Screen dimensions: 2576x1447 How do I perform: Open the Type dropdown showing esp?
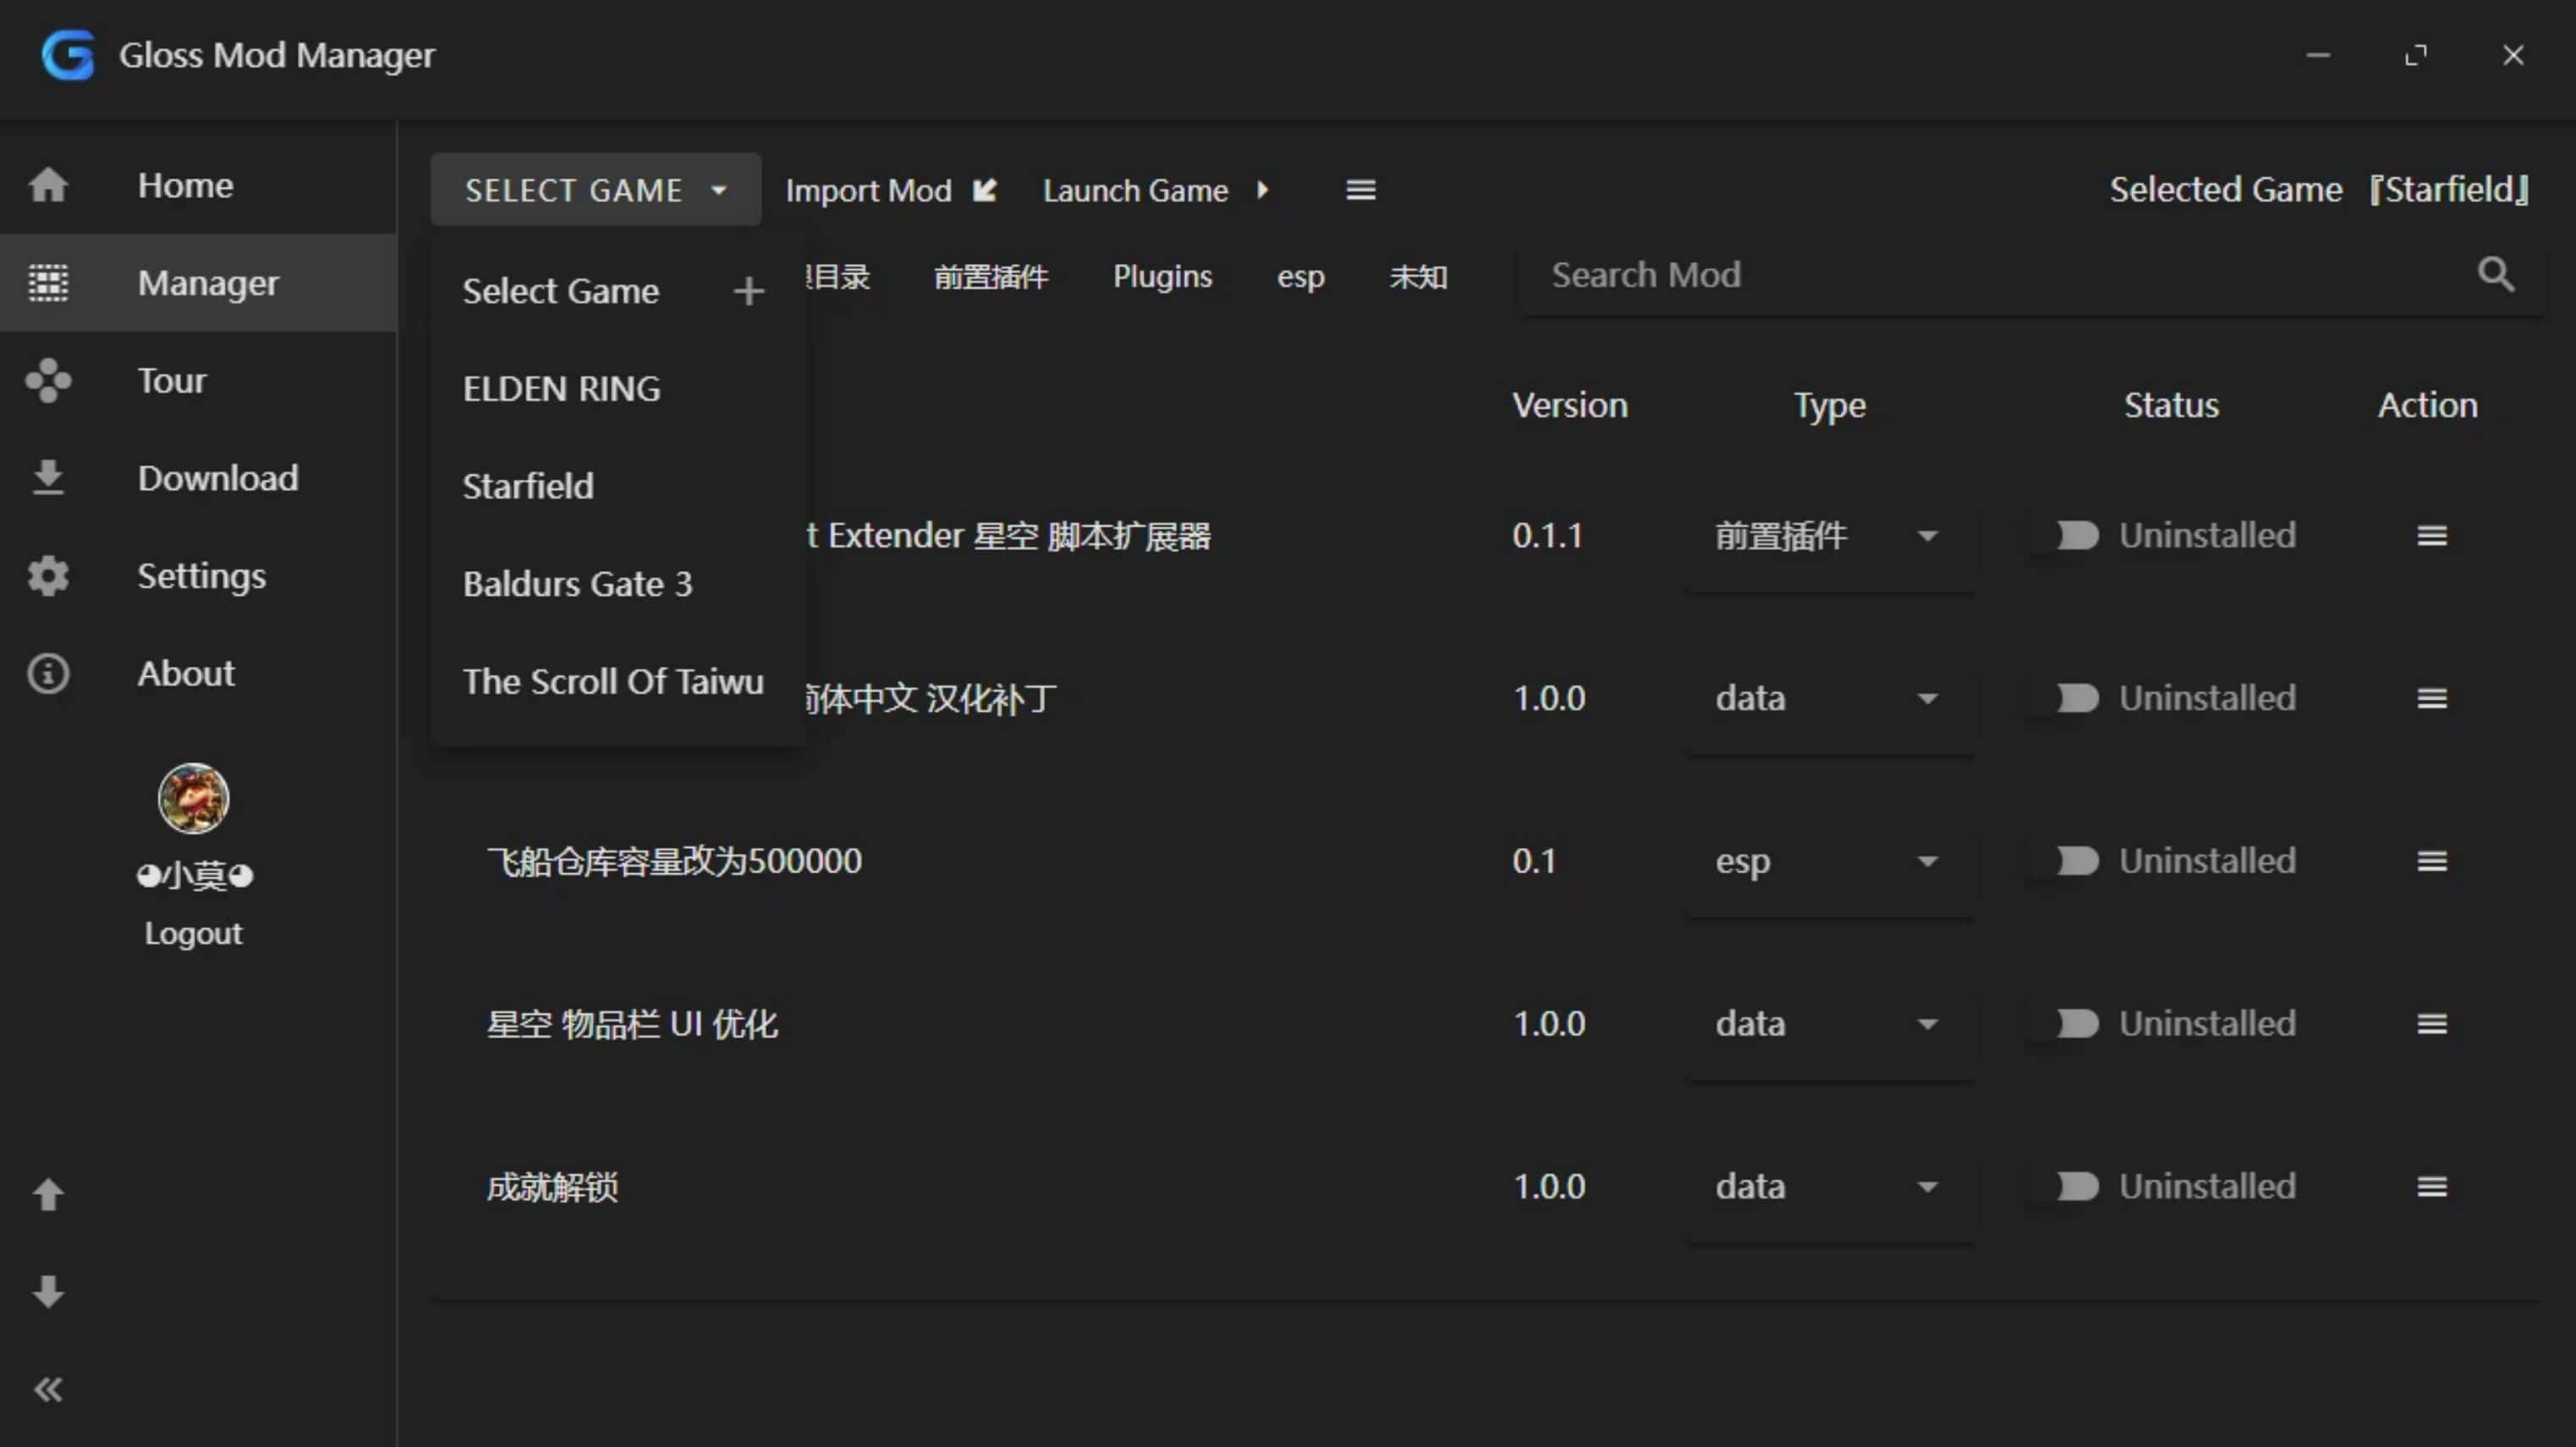(1928, 861)
